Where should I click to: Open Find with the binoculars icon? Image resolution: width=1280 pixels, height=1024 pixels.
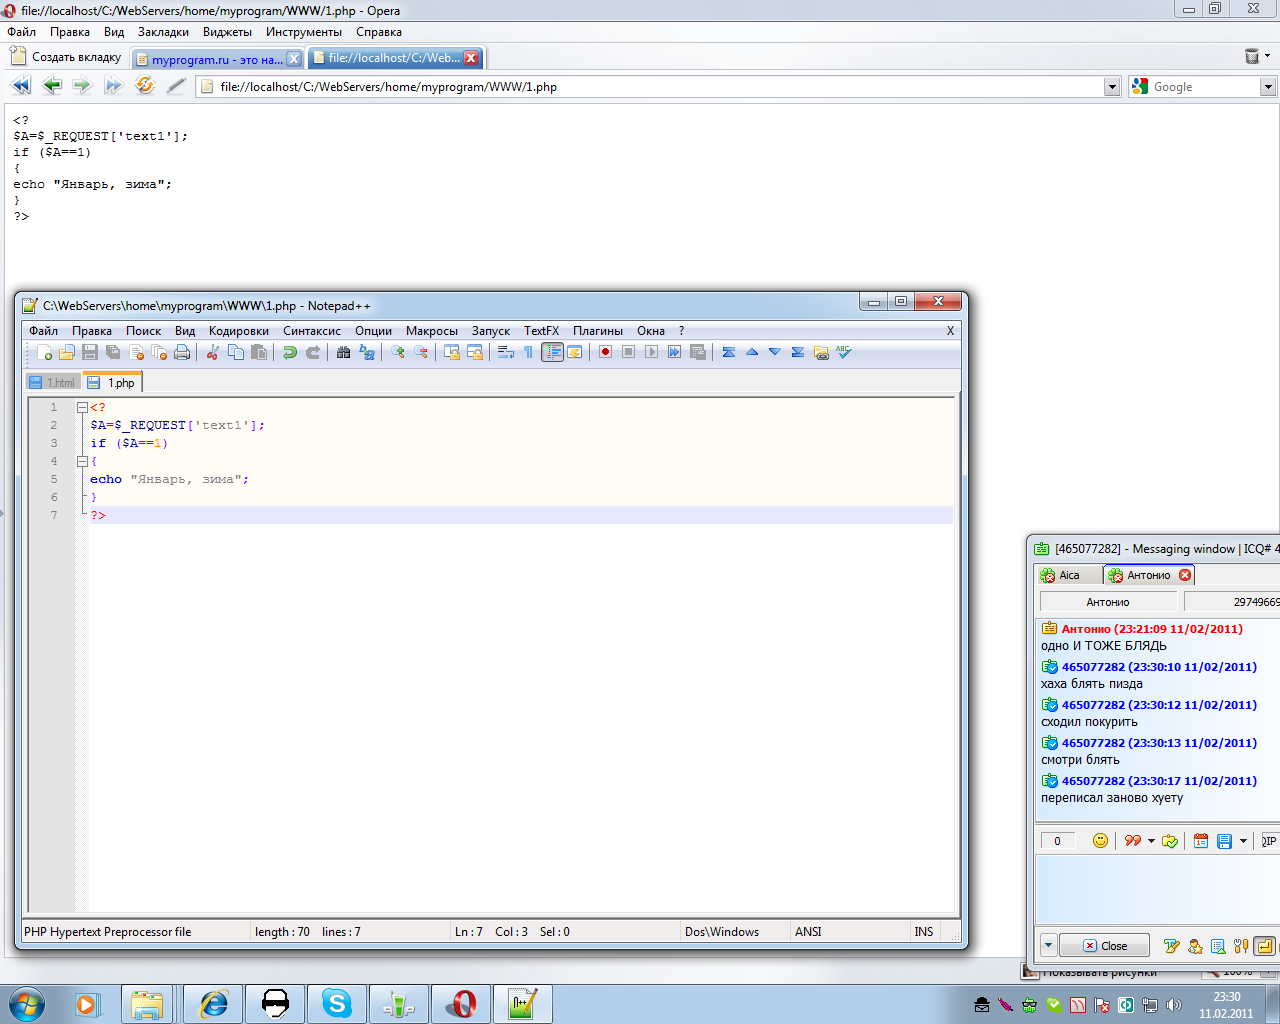[x=344, y=352]
